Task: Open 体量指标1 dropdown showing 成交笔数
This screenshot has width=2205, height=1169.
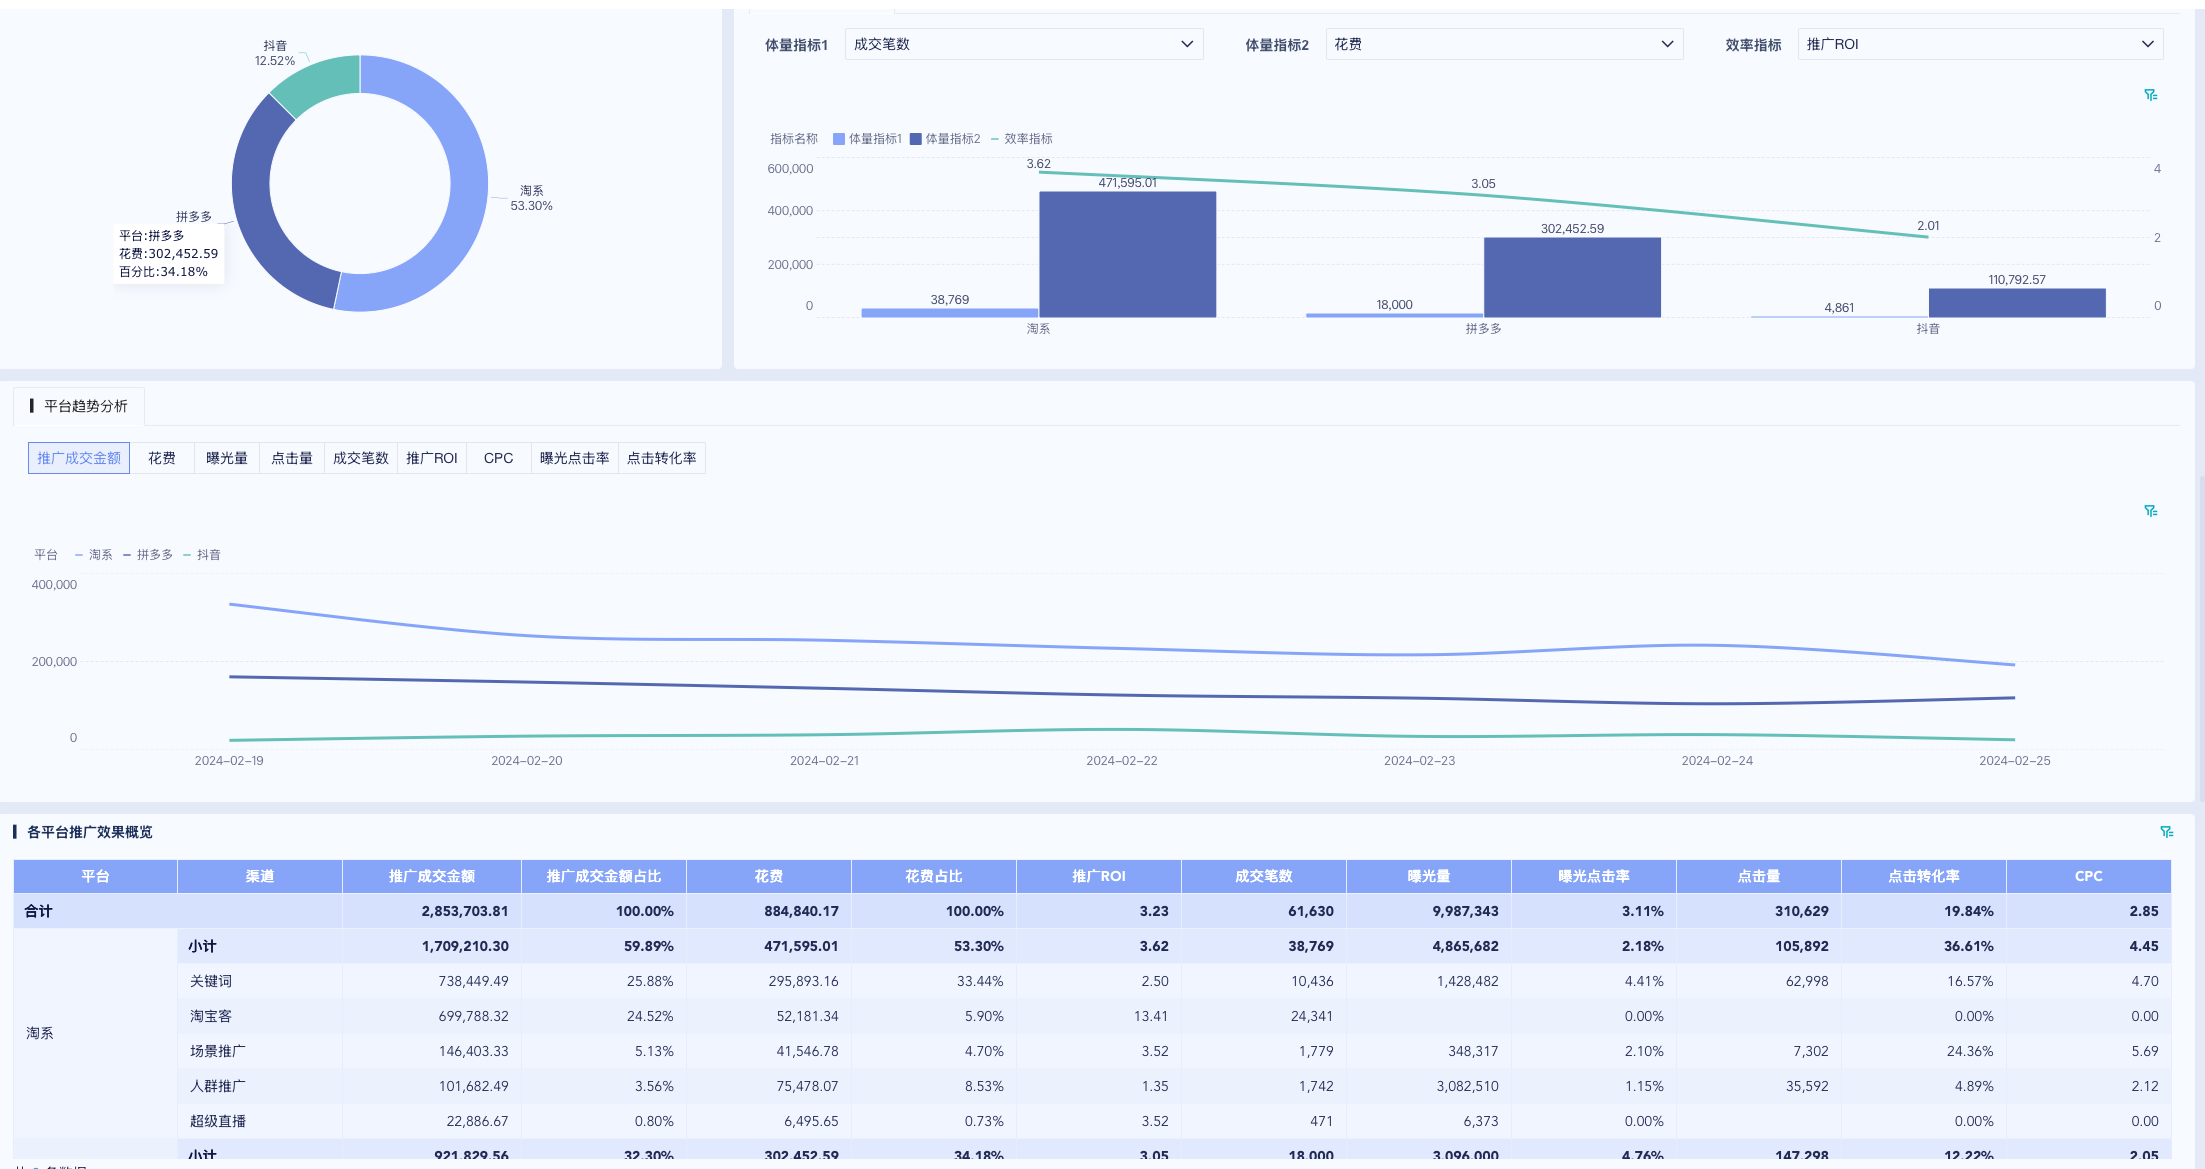Action: [1023, 44]
